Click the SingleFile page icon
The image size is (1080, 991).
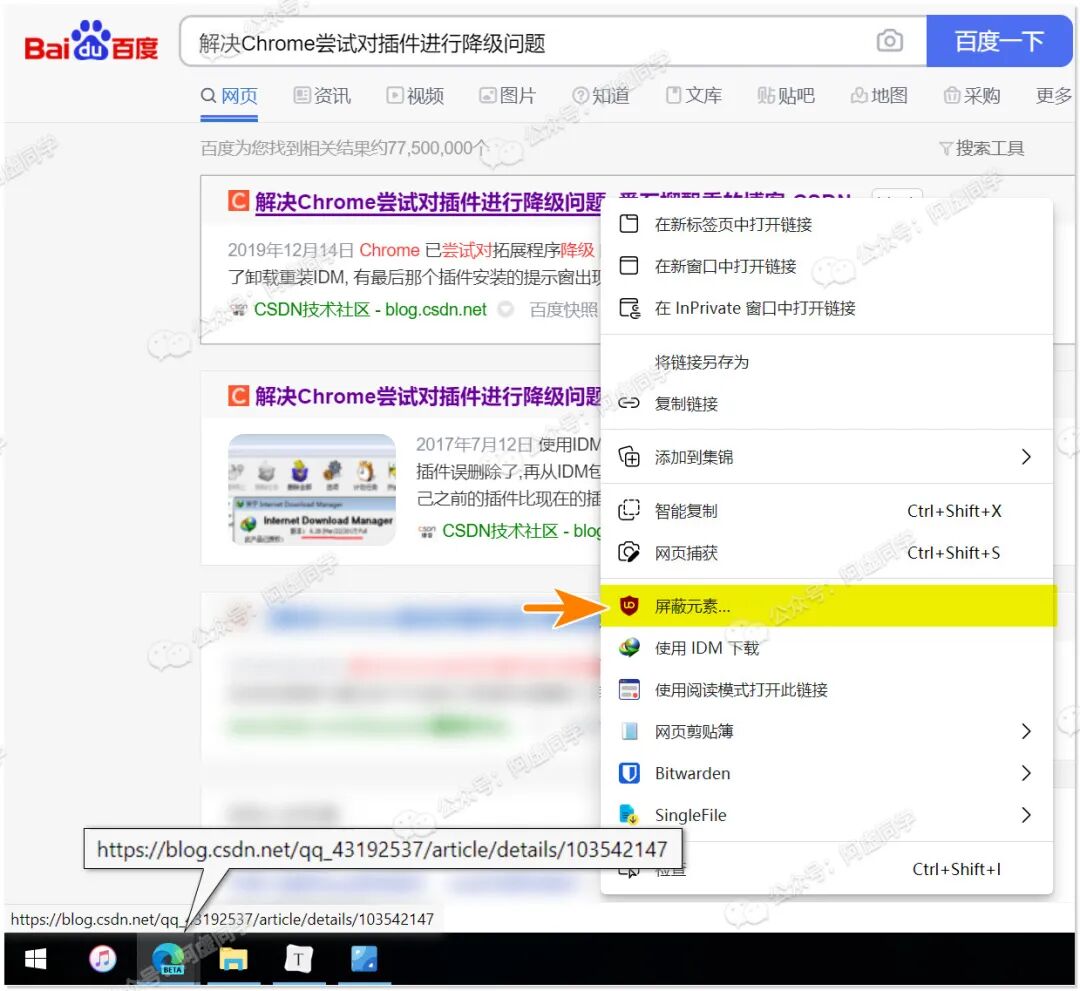click(629, 815)
